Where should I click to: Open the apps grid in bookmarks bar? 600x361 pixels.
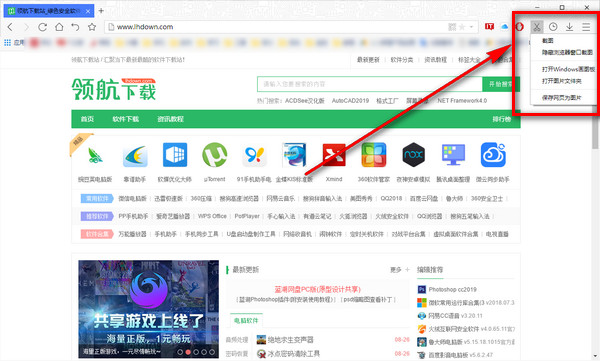tap(7, 42)
